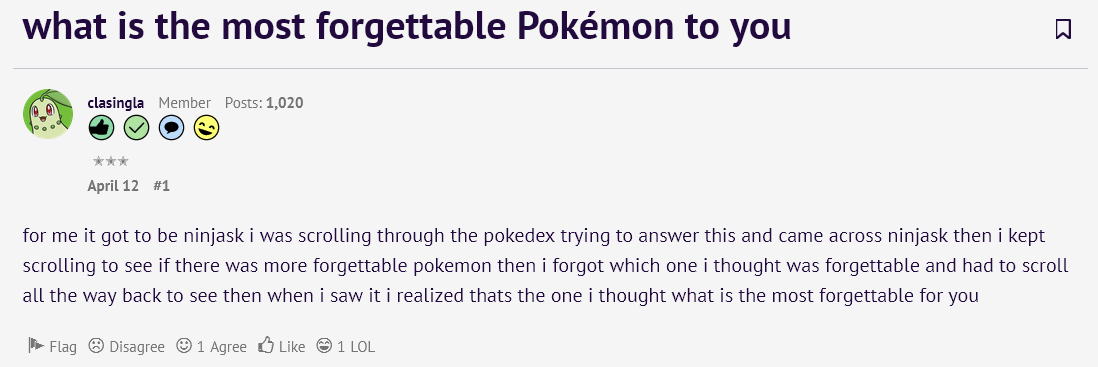This screenshot has width=1098, height=367.
Task: Toggle the 1 Agree reaction
Action: tap(211, 346)
